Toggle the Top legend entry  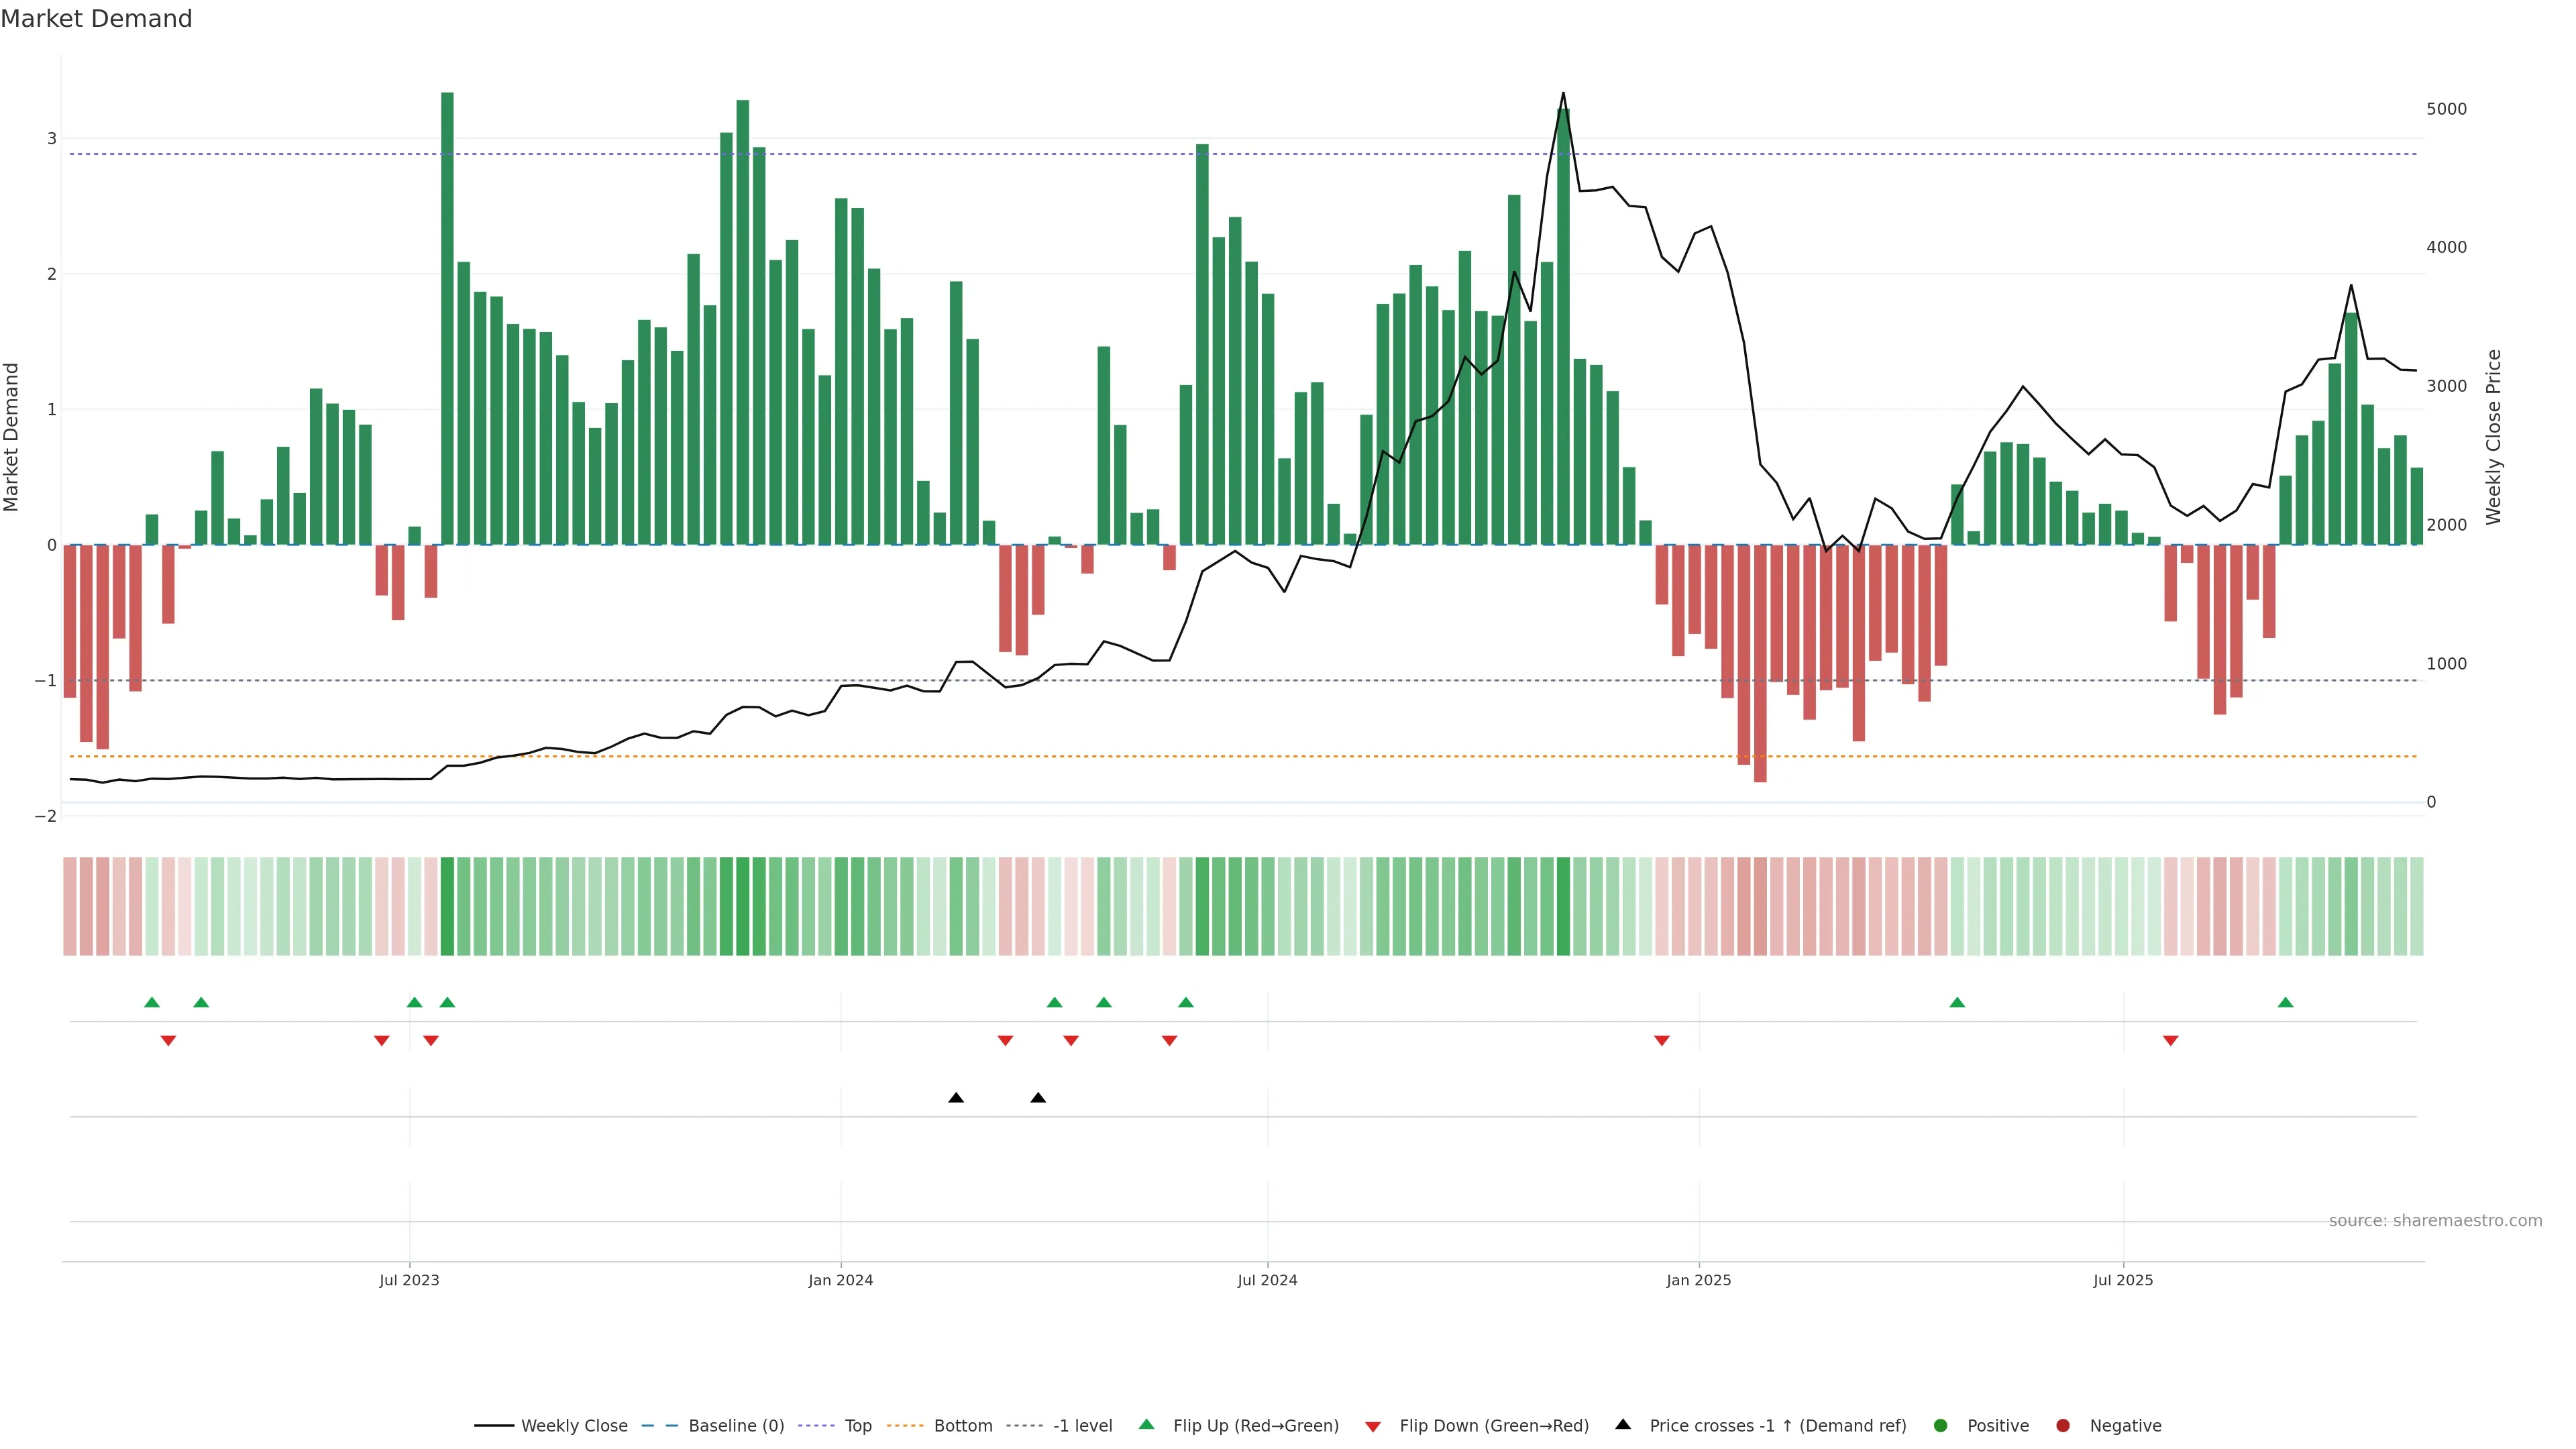coord(857,1426)
